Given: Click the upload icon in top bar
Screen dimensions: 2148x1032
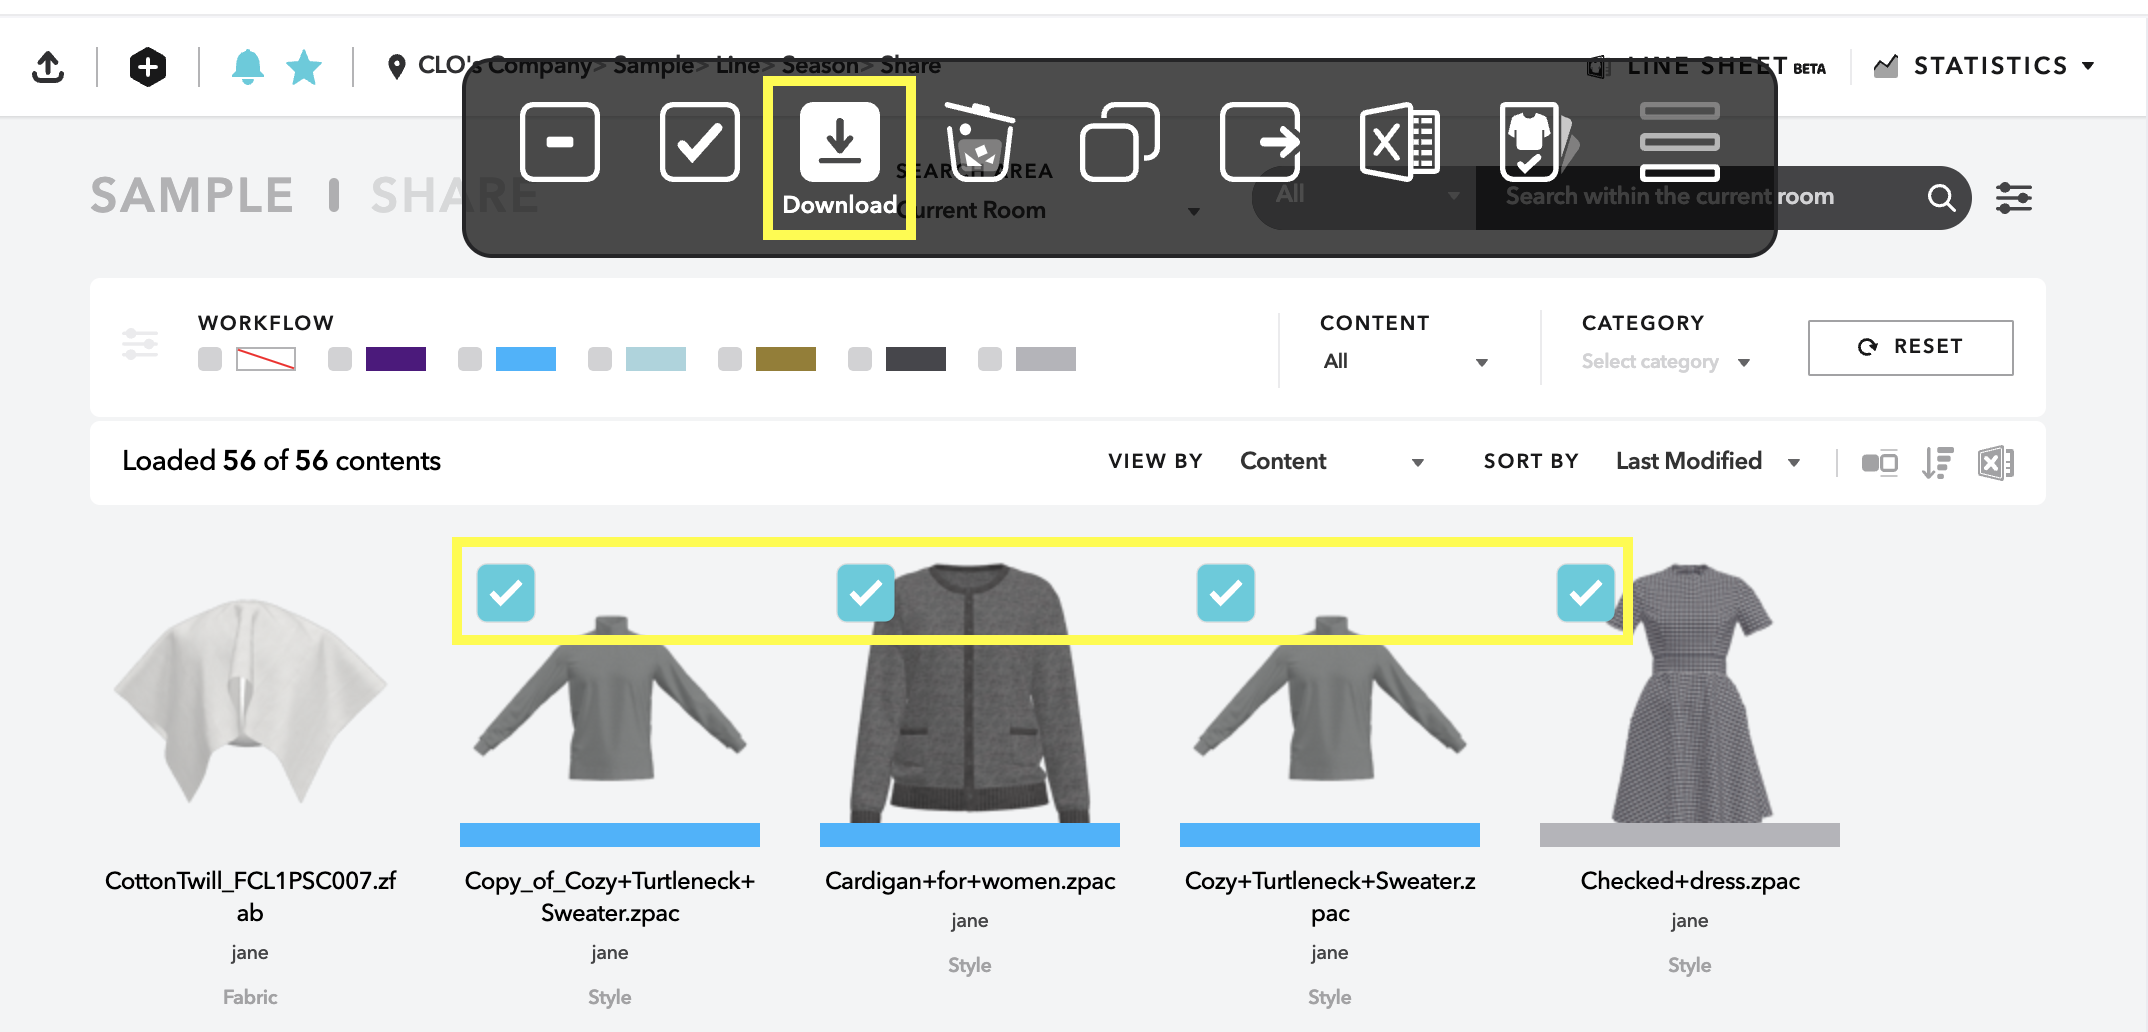Looking at the screenshot, I should pyautogui.click(x=48, y=67).
